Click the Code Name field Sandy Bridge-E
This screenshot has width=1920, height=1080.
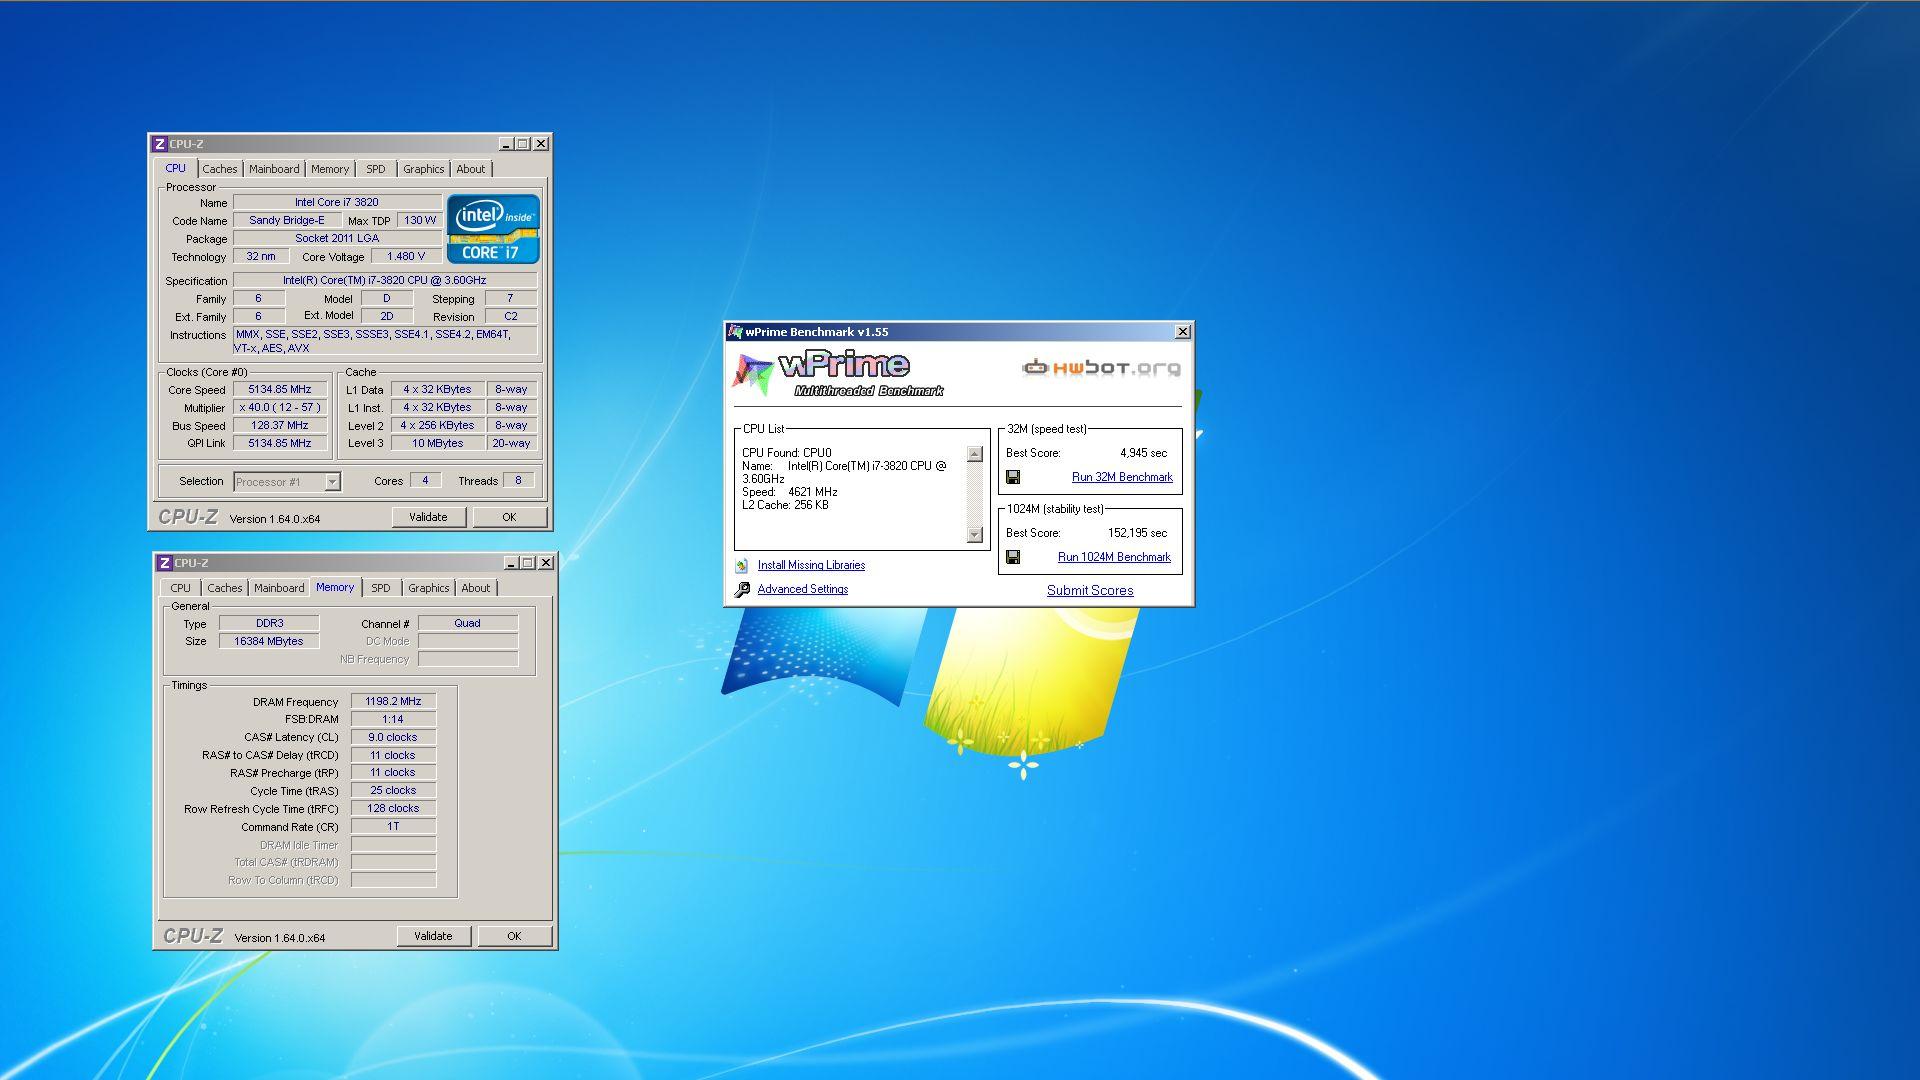click(287, 221)
